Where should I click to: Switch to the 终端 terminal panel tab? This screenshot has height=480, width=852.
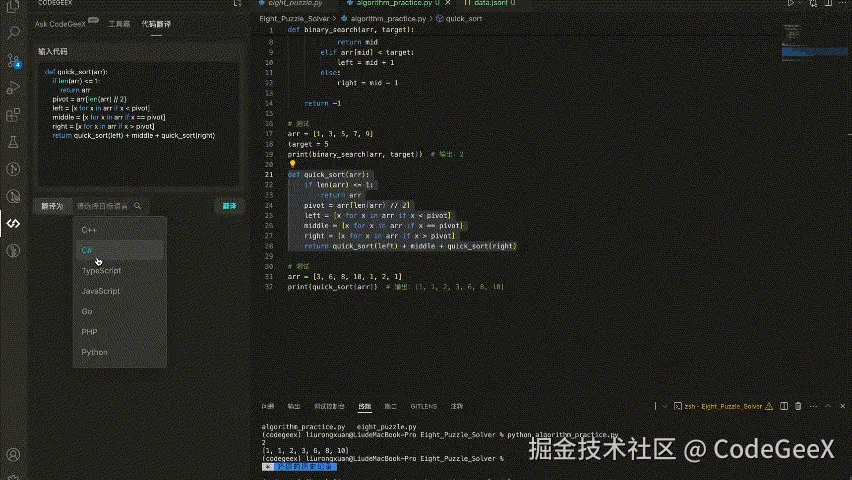point(364,406)
